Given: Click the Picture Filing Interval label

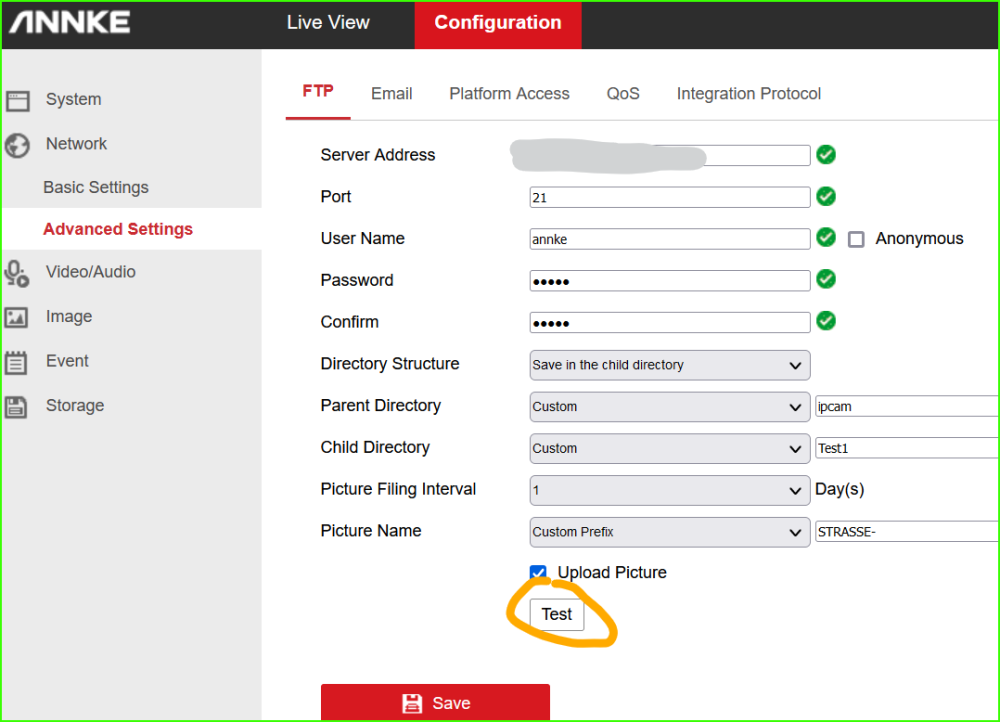Looking at the screenshot, I should 398,489.
